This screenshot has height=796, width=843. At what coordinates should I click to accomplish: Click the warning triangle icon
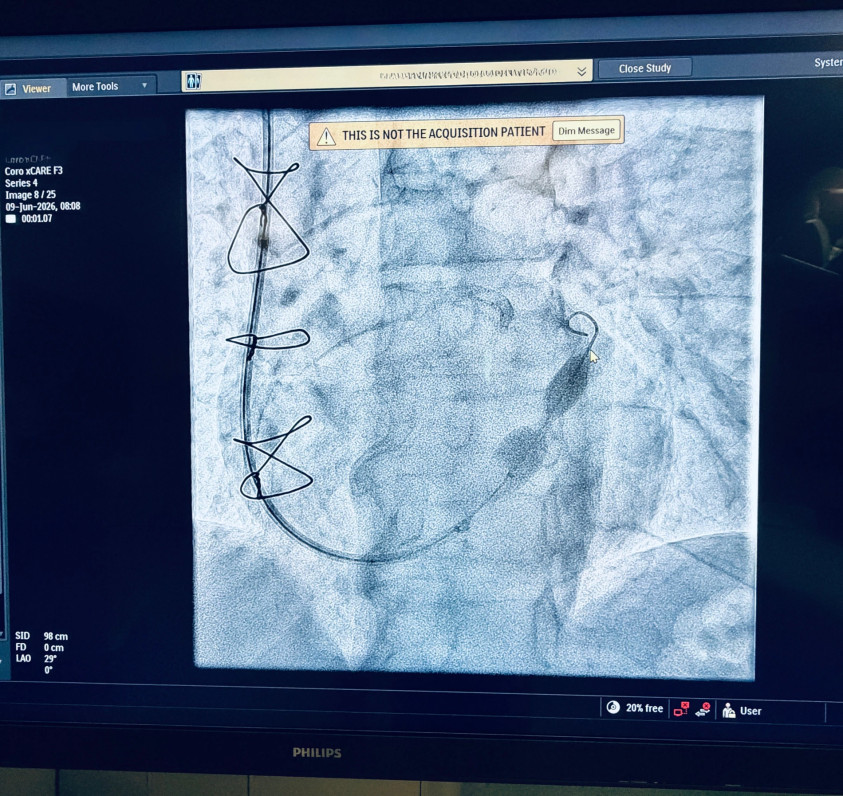tap(326, 137)
